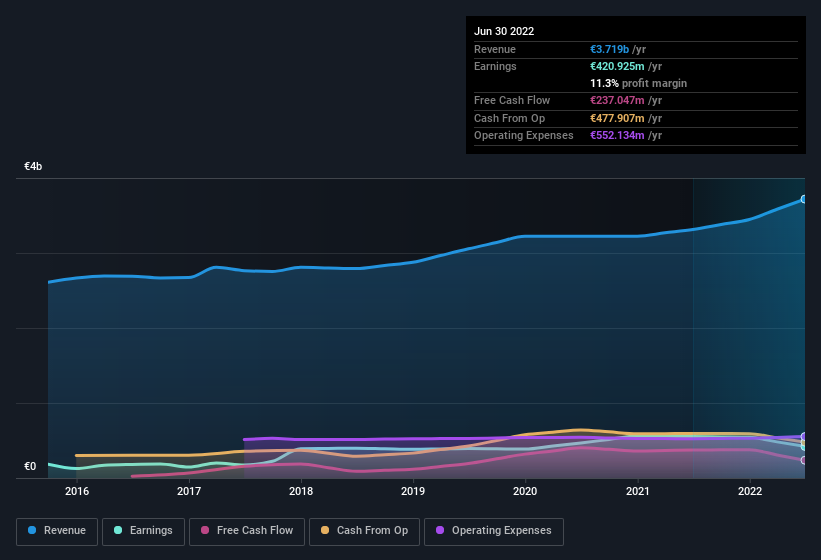Viewport: 821px width, 560px height.
Task: Click the €3.719b revenue value in tooltip
Action: click(x=609, y=49)
